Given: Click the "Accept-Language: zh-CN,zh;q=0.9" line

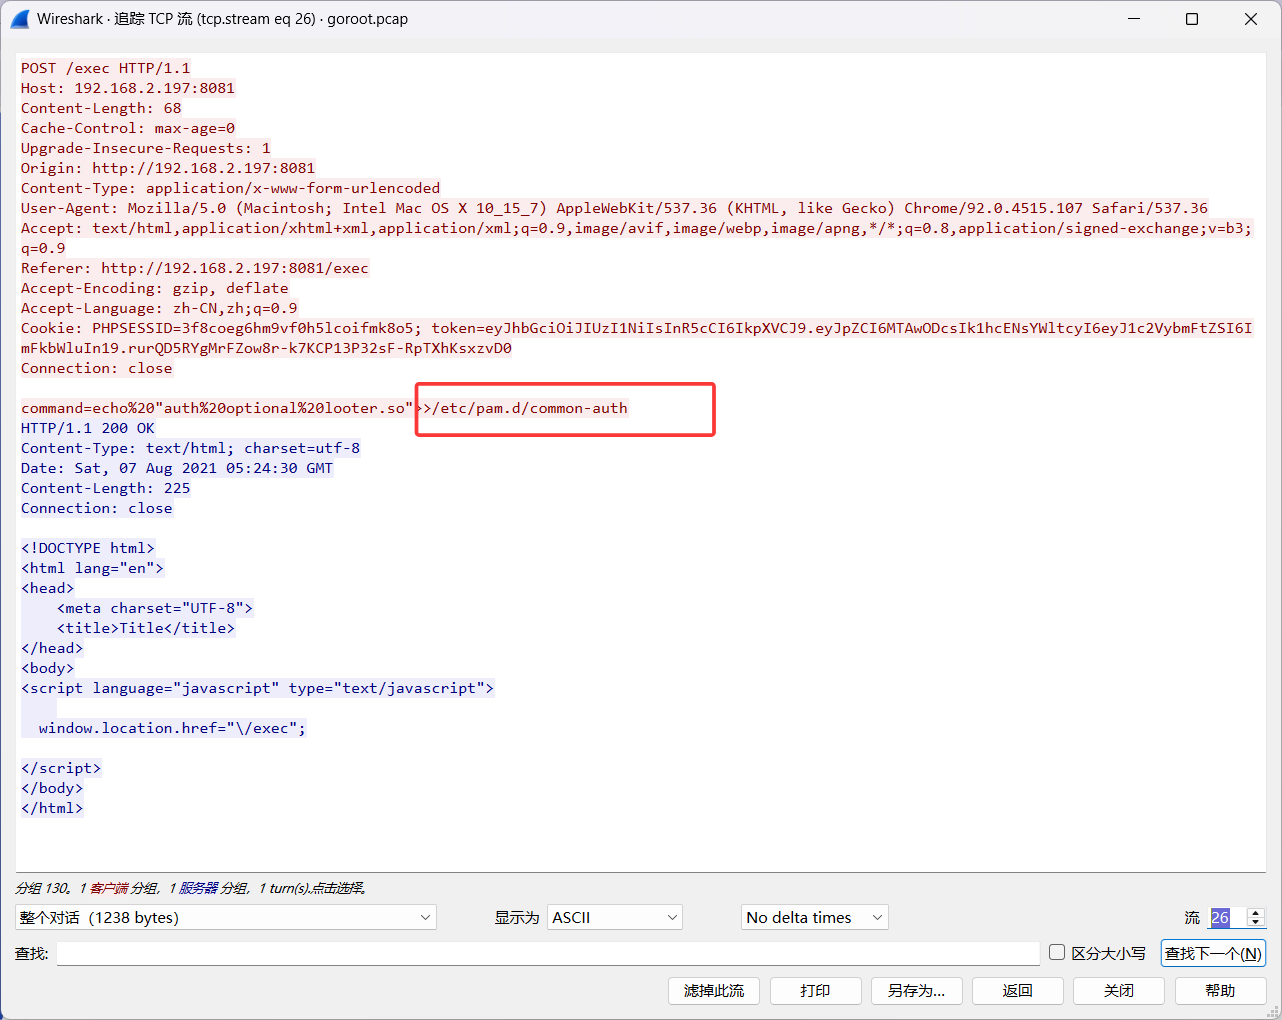Looking at the screenshot, I should click(x=159, y=308).
